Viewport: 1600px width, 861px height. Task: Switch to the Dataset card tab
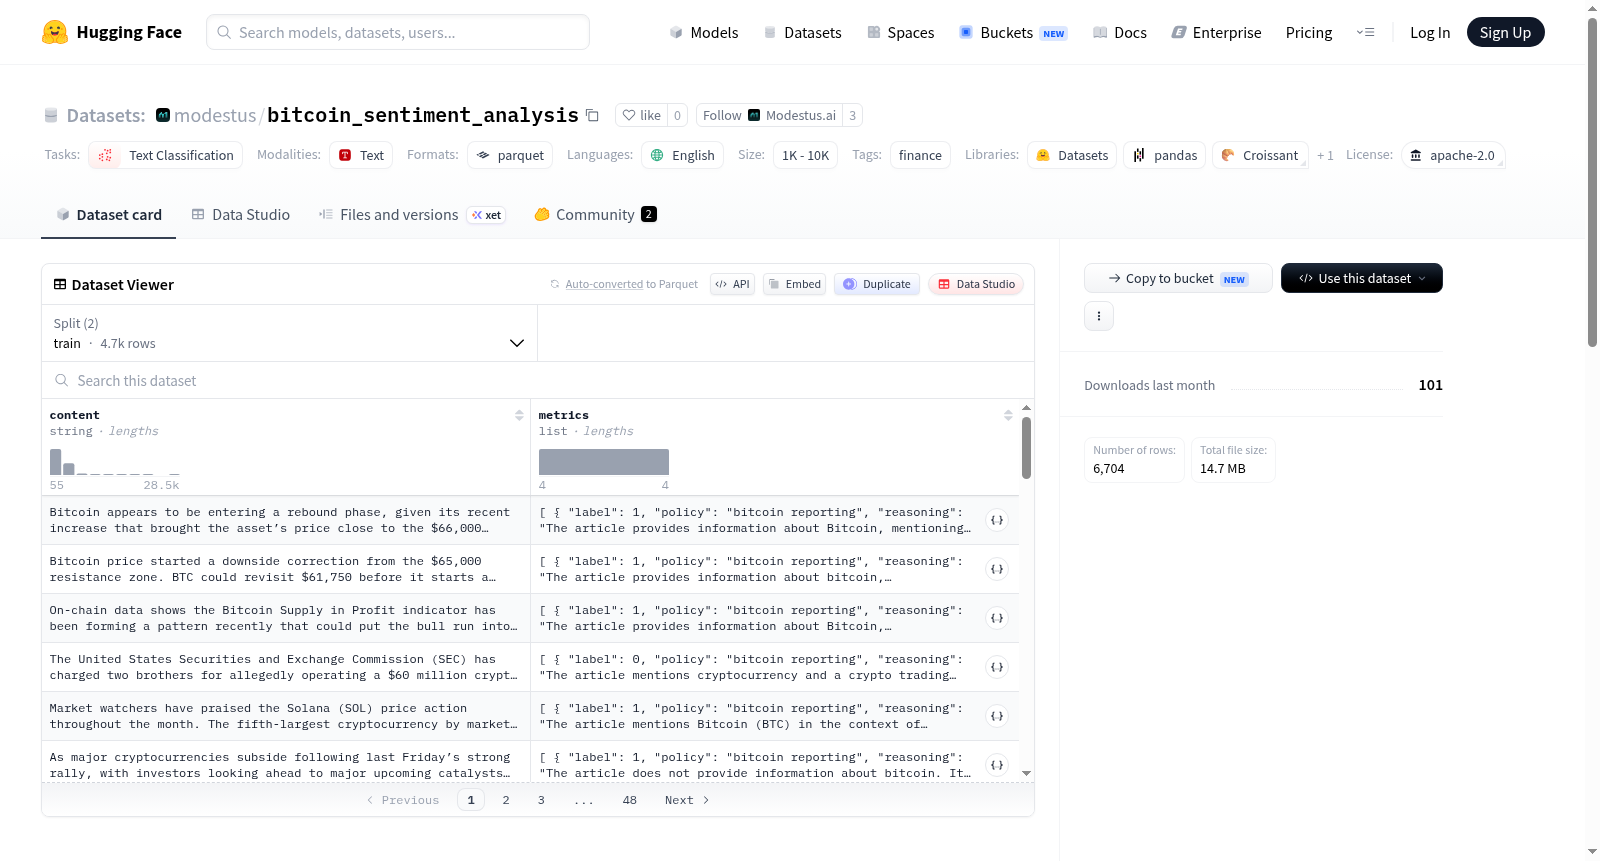(108, 214)
